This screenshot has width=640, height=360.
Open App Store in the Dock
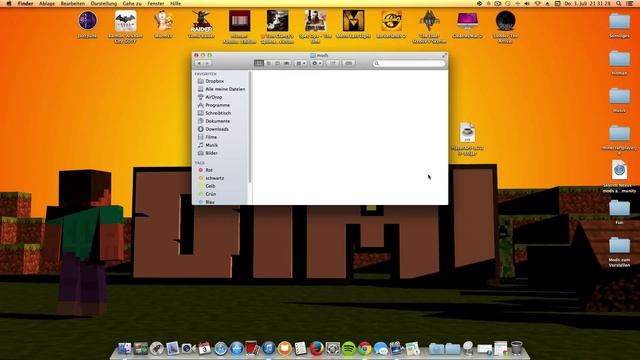pyautogui.click(x=236, y=348)
